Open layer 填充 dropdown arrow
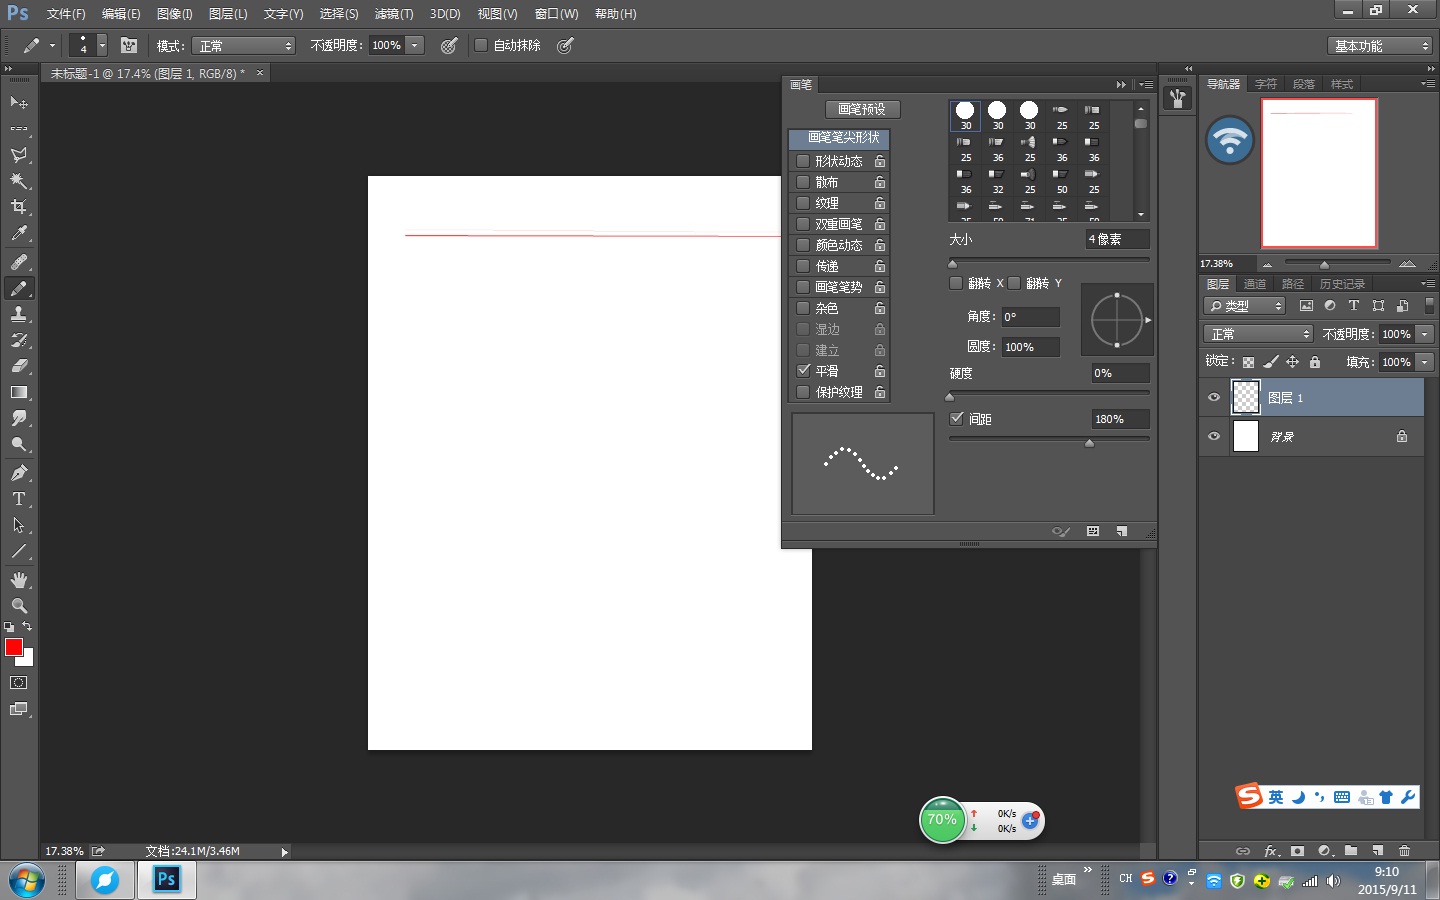This screenshot has height=900, width=1440. [x=1425, y=362]
